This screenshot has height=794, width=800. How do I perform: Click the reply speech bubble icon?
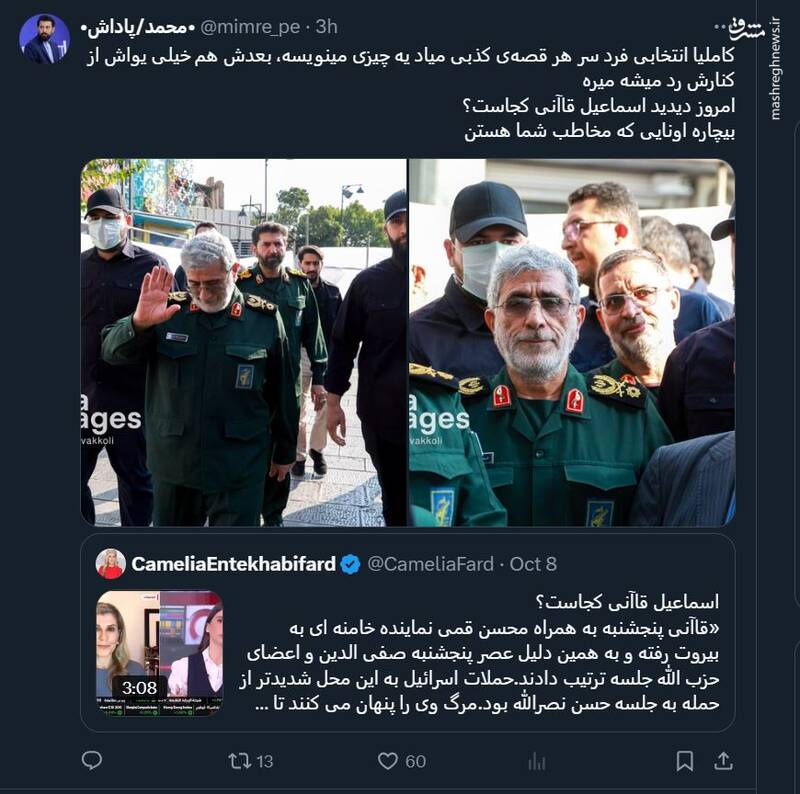(92, 760)
